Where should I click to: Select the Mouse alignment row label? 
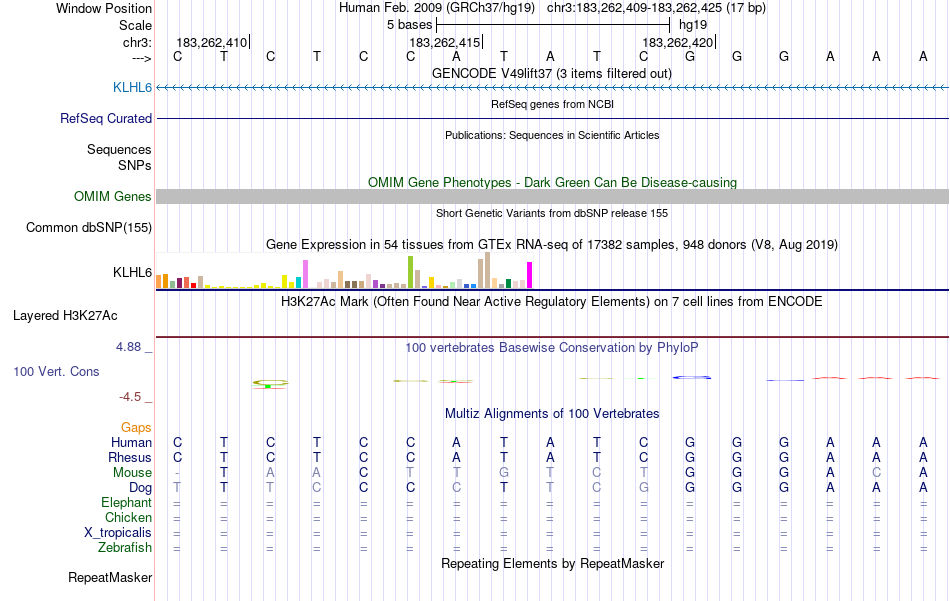(x=132, y=473)
